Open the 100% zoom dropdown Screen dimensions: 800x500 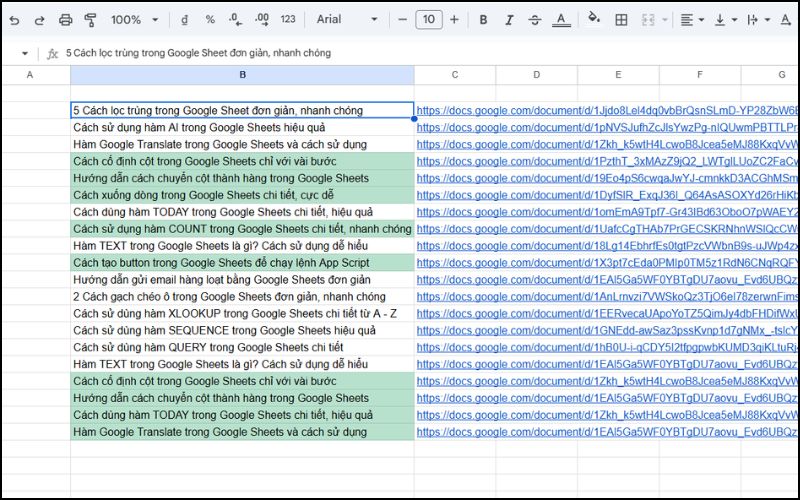tap(132, 20)
